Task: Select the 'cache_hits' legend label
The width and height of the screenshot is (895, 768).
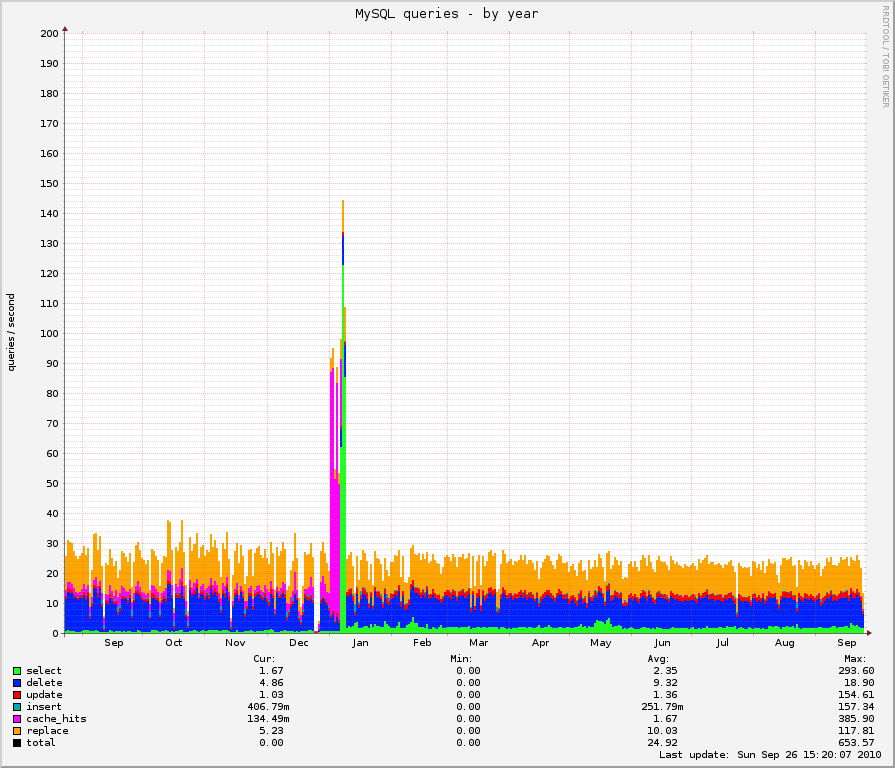Action: pos(56,719)
